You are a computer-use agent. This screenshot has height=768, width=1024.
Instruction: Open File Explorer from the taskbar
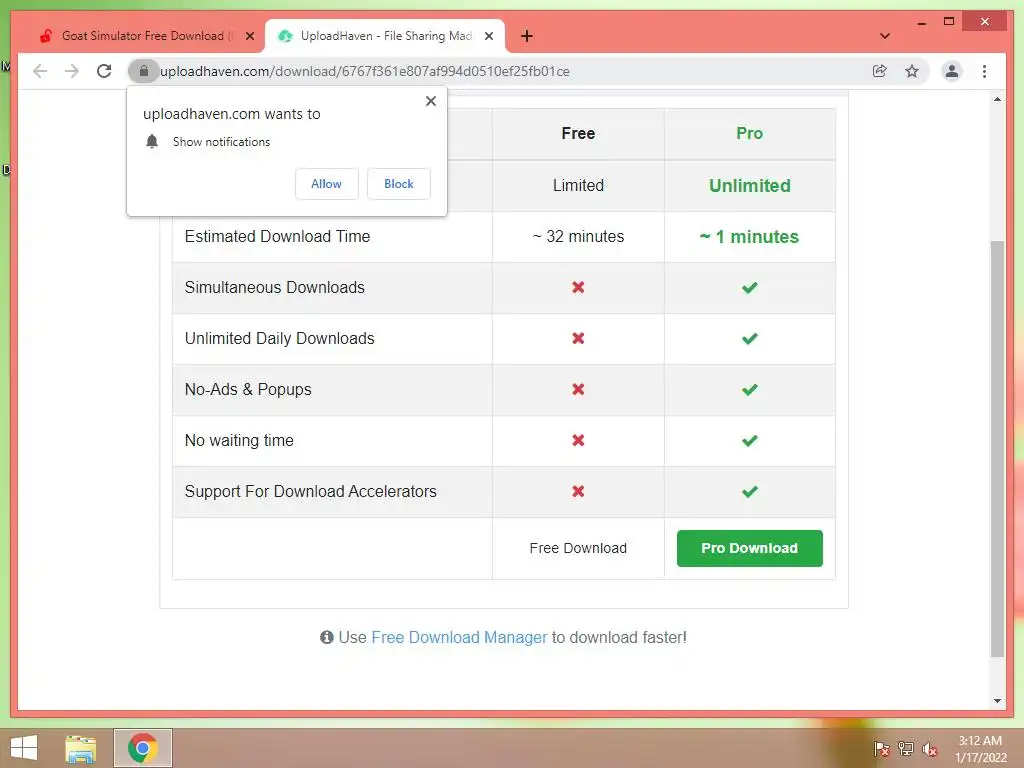80,748
